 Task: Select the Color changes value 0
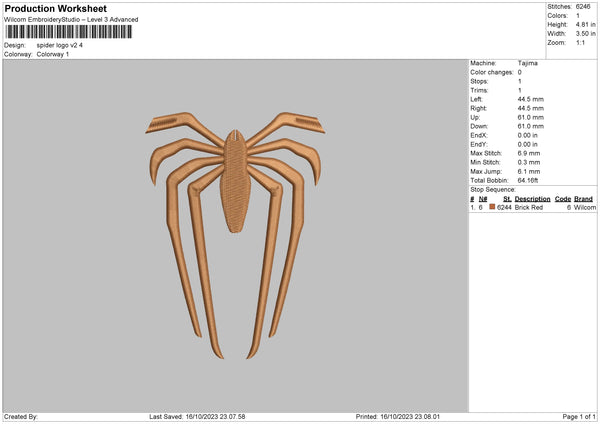tap(520, 72)
